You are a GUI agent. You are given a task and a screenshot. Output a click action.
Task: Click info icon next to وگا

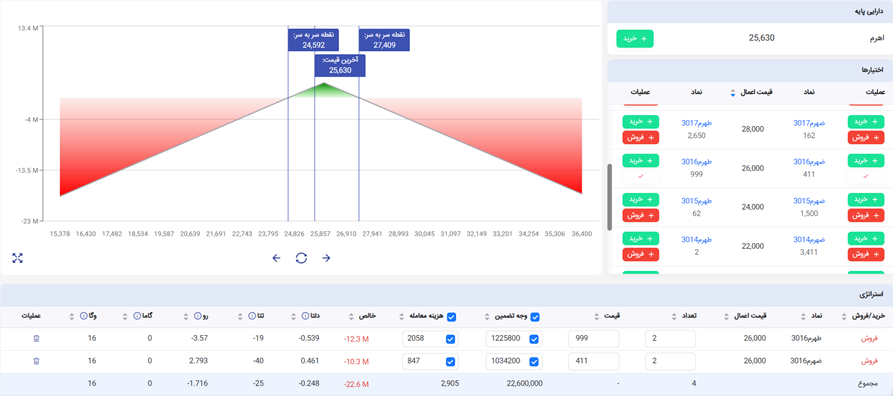tap(83, 317)
